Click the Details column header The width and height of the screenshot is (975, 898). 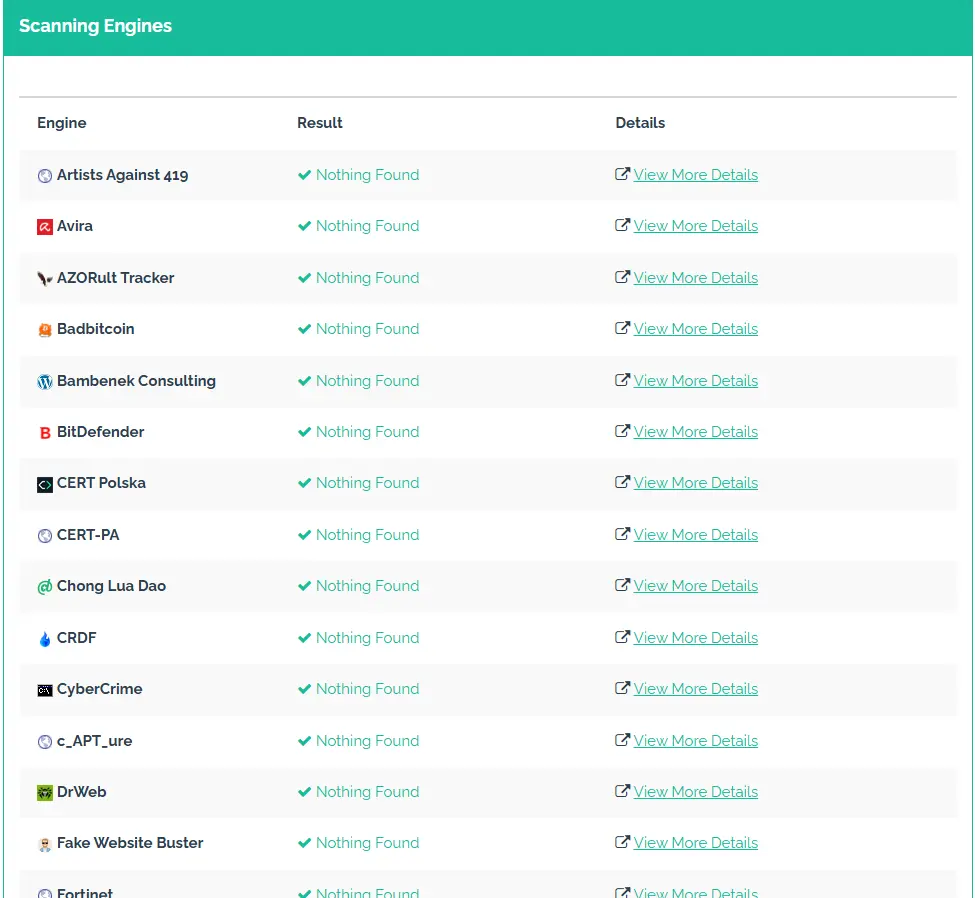(x=640, y=123)
